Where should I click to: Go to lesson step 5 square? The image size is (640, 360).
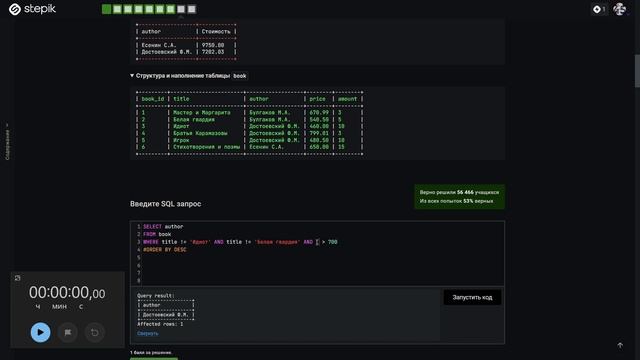[x=149, y=9]
